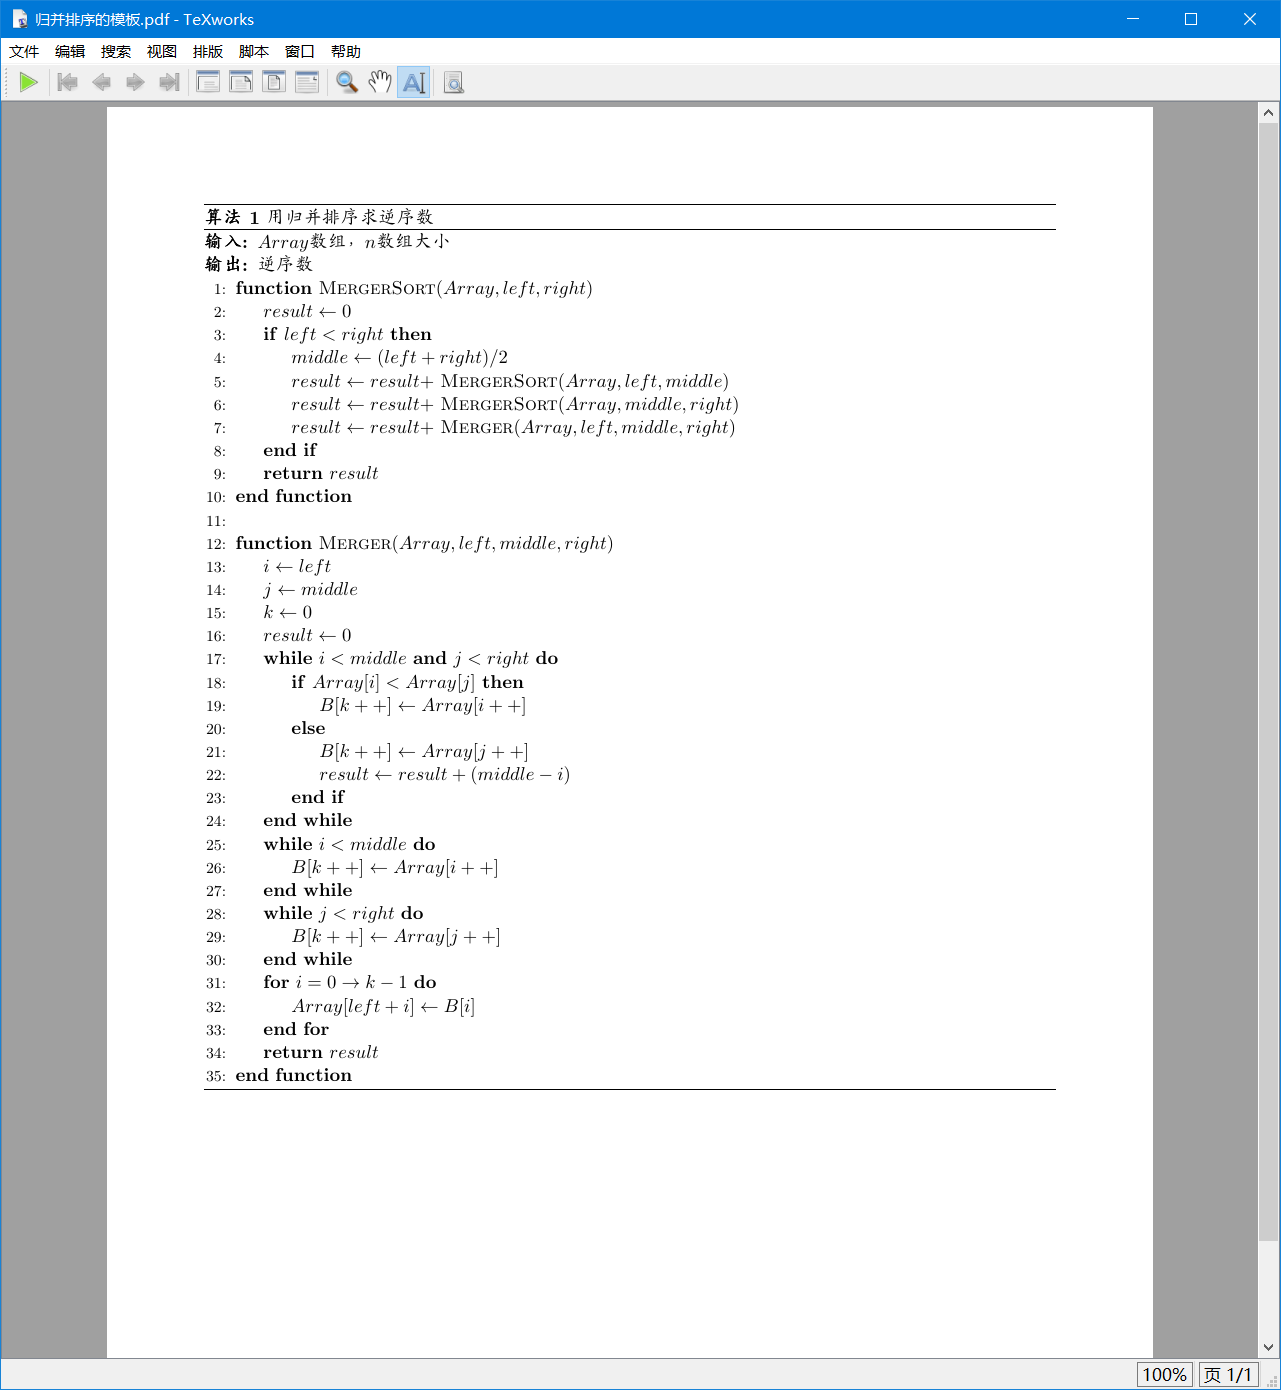This screenshot has width=1281, height=1390.
Task: Select the magnifying glass tool
Action: (x=347, y=82)
